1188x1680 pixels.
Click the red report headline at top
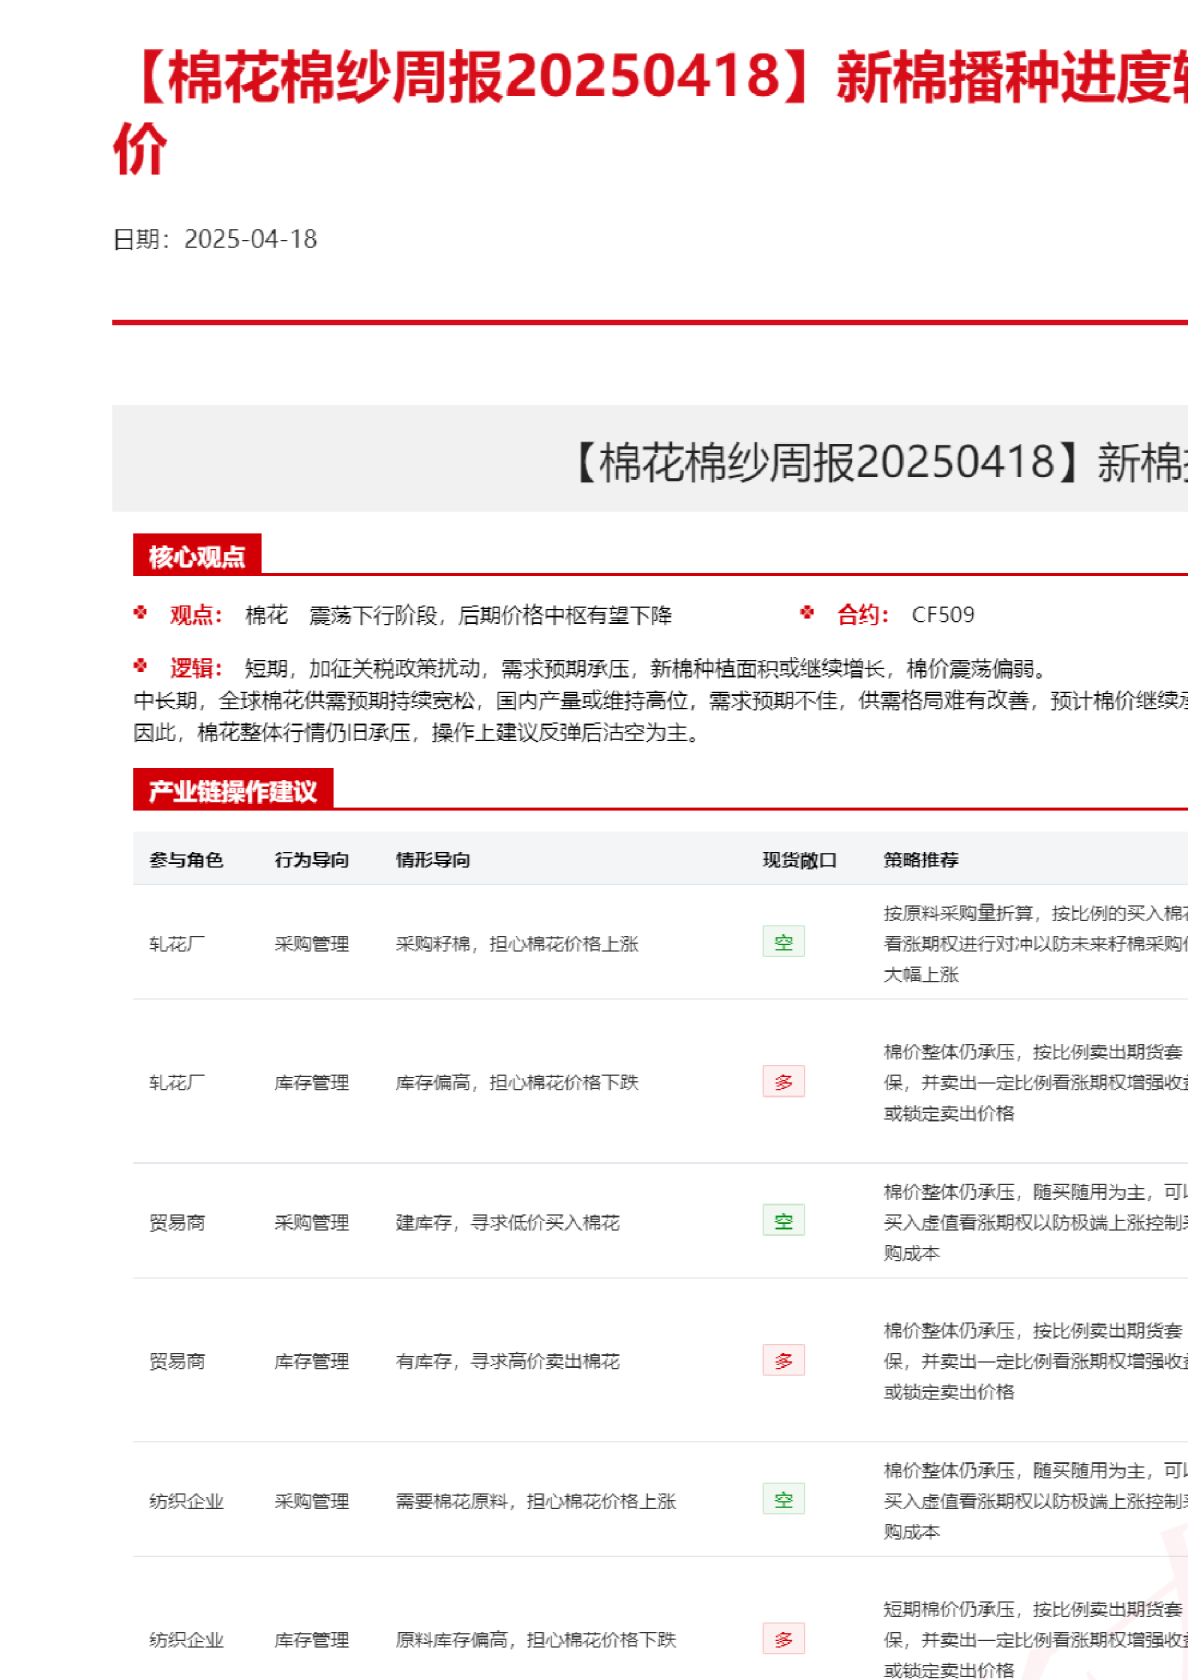[650, 80]
